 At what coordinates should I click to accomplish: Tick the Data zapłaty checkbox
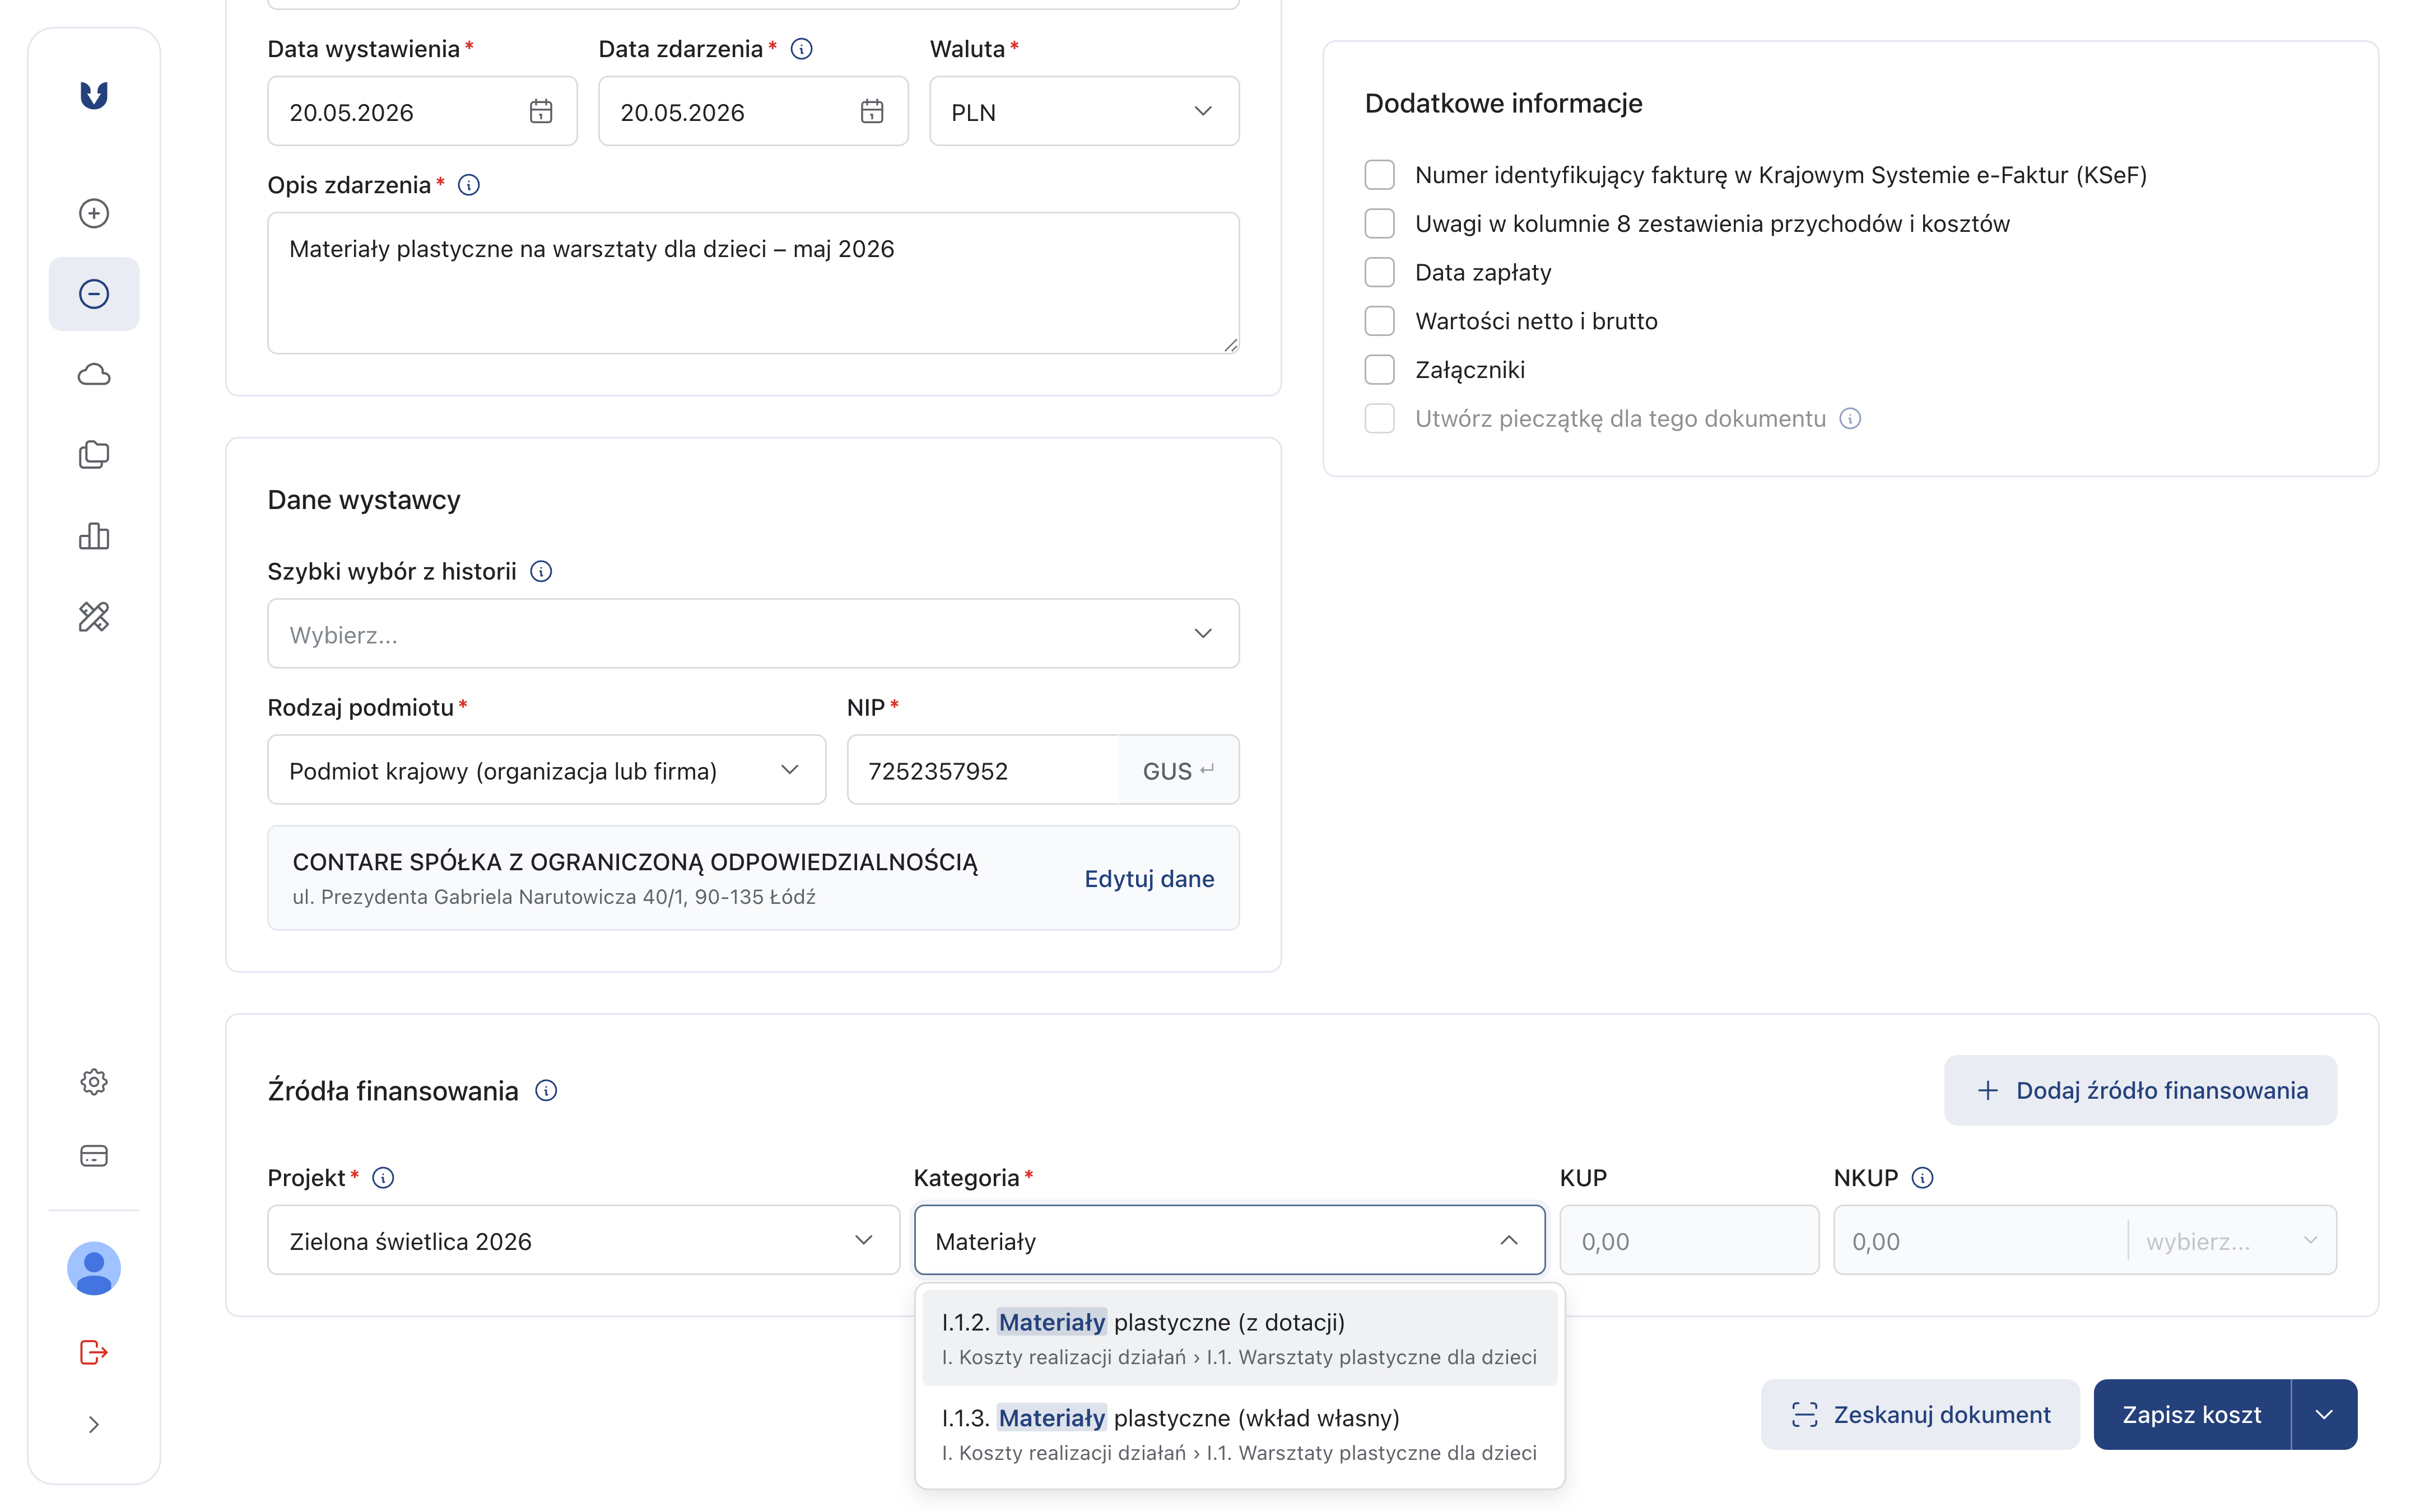point(1380,272)
